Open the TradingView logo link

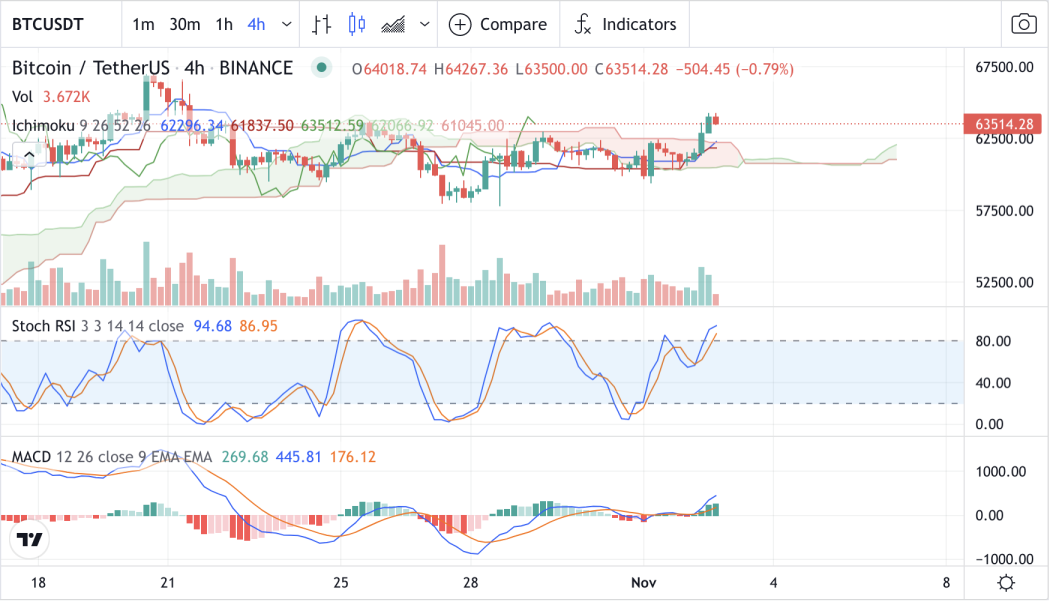29,539
